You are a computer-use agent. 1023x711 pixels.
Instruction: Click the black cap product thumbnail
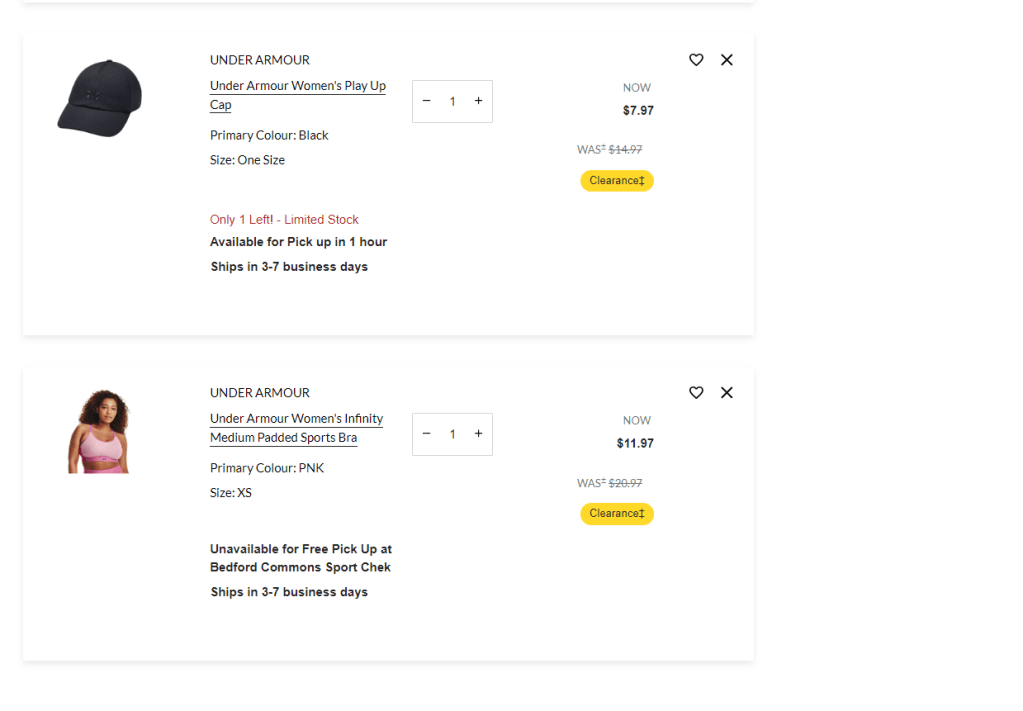point(99,98)
